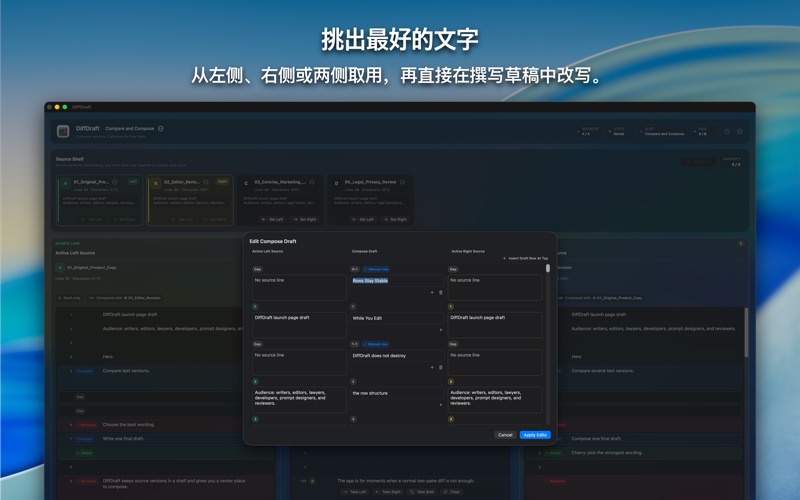Click "The app is for moments" compose line
The image size is (800, 500).
pyautogui.click(x=406, y=481)
